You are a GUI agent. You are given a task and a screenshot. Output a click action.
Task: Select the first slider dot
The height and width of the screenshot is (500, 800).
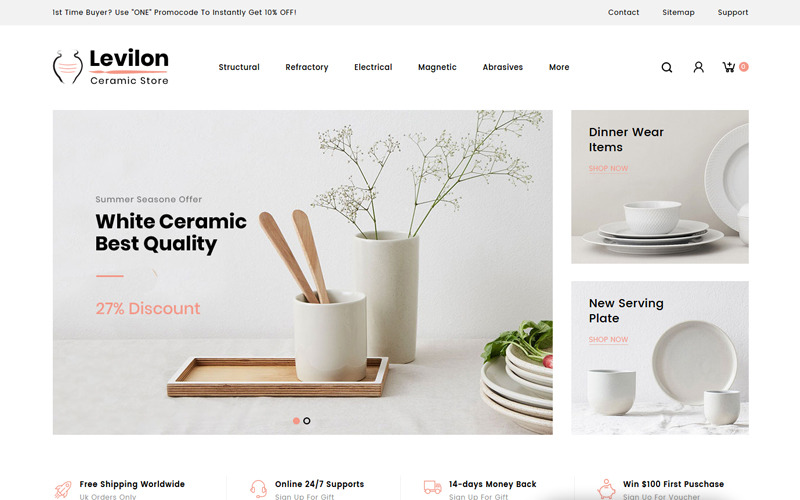[296, 421]
